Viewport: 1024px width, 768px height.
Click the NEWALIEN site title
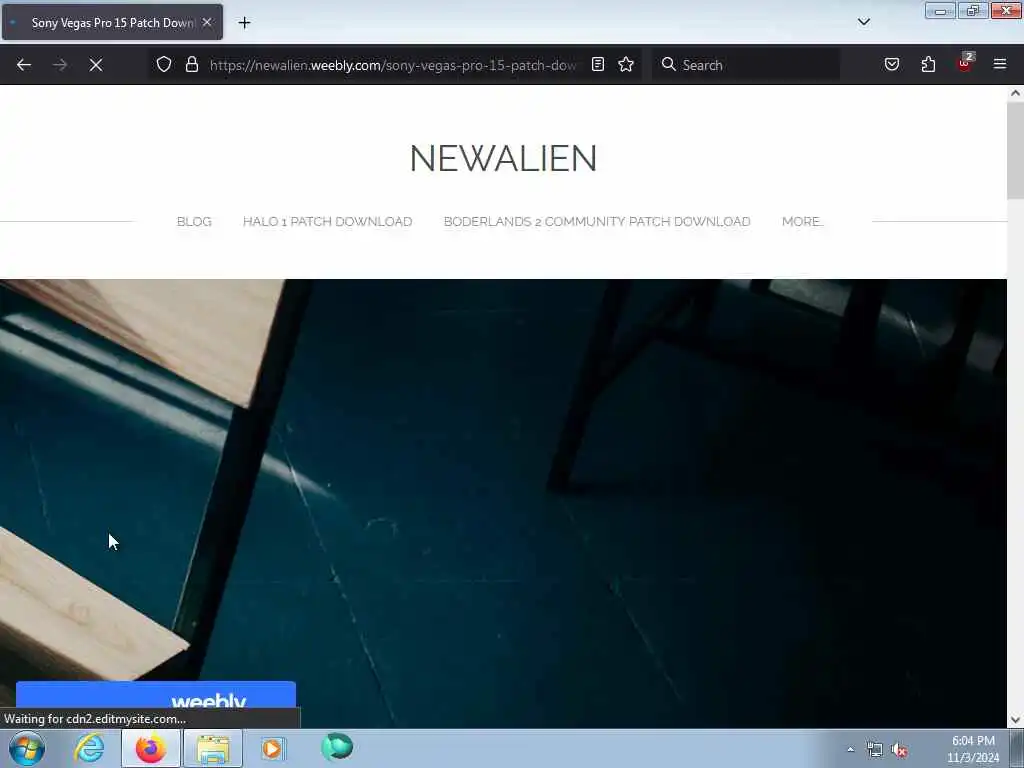click(x=503, y=159)
